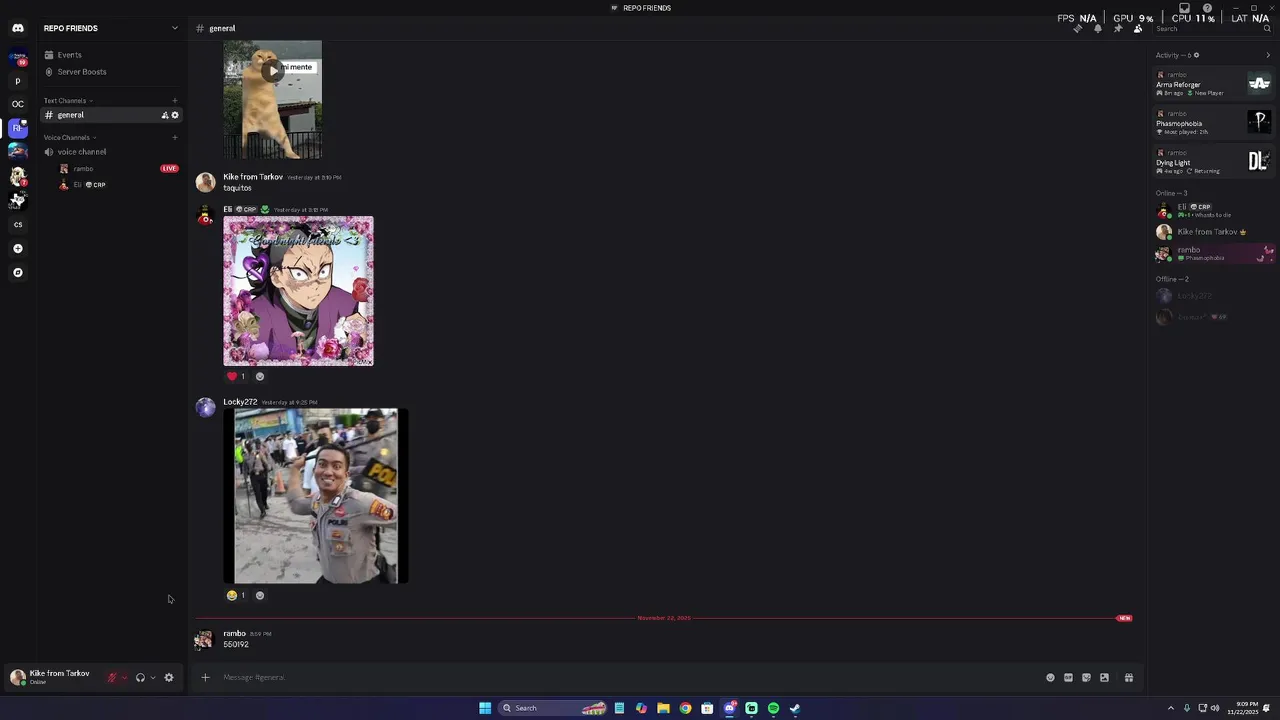This screenshot has height=720, width=1280.
Task: Open rambo in the online member list
Action: pyautogui.click(x=1213, y=254)
